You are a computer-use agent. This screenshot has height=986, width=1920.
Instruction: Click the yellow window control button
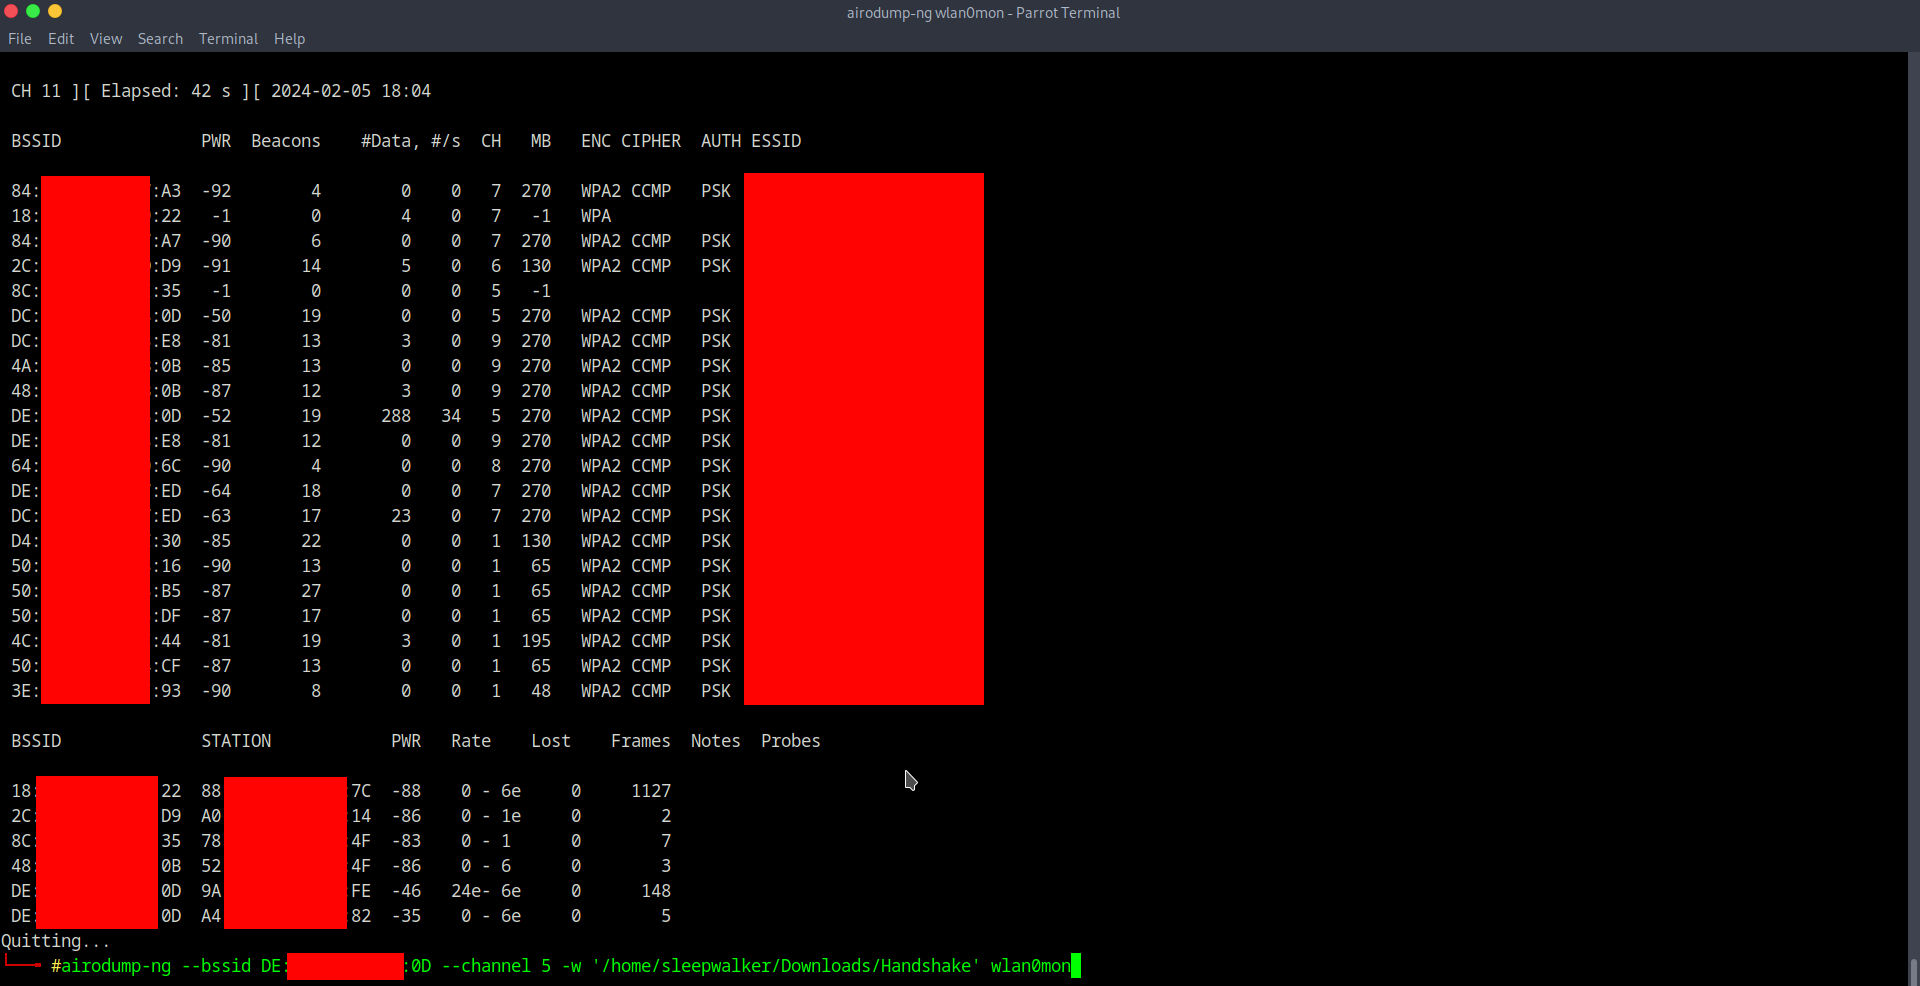pyautogui.click(x=55, y=11)
